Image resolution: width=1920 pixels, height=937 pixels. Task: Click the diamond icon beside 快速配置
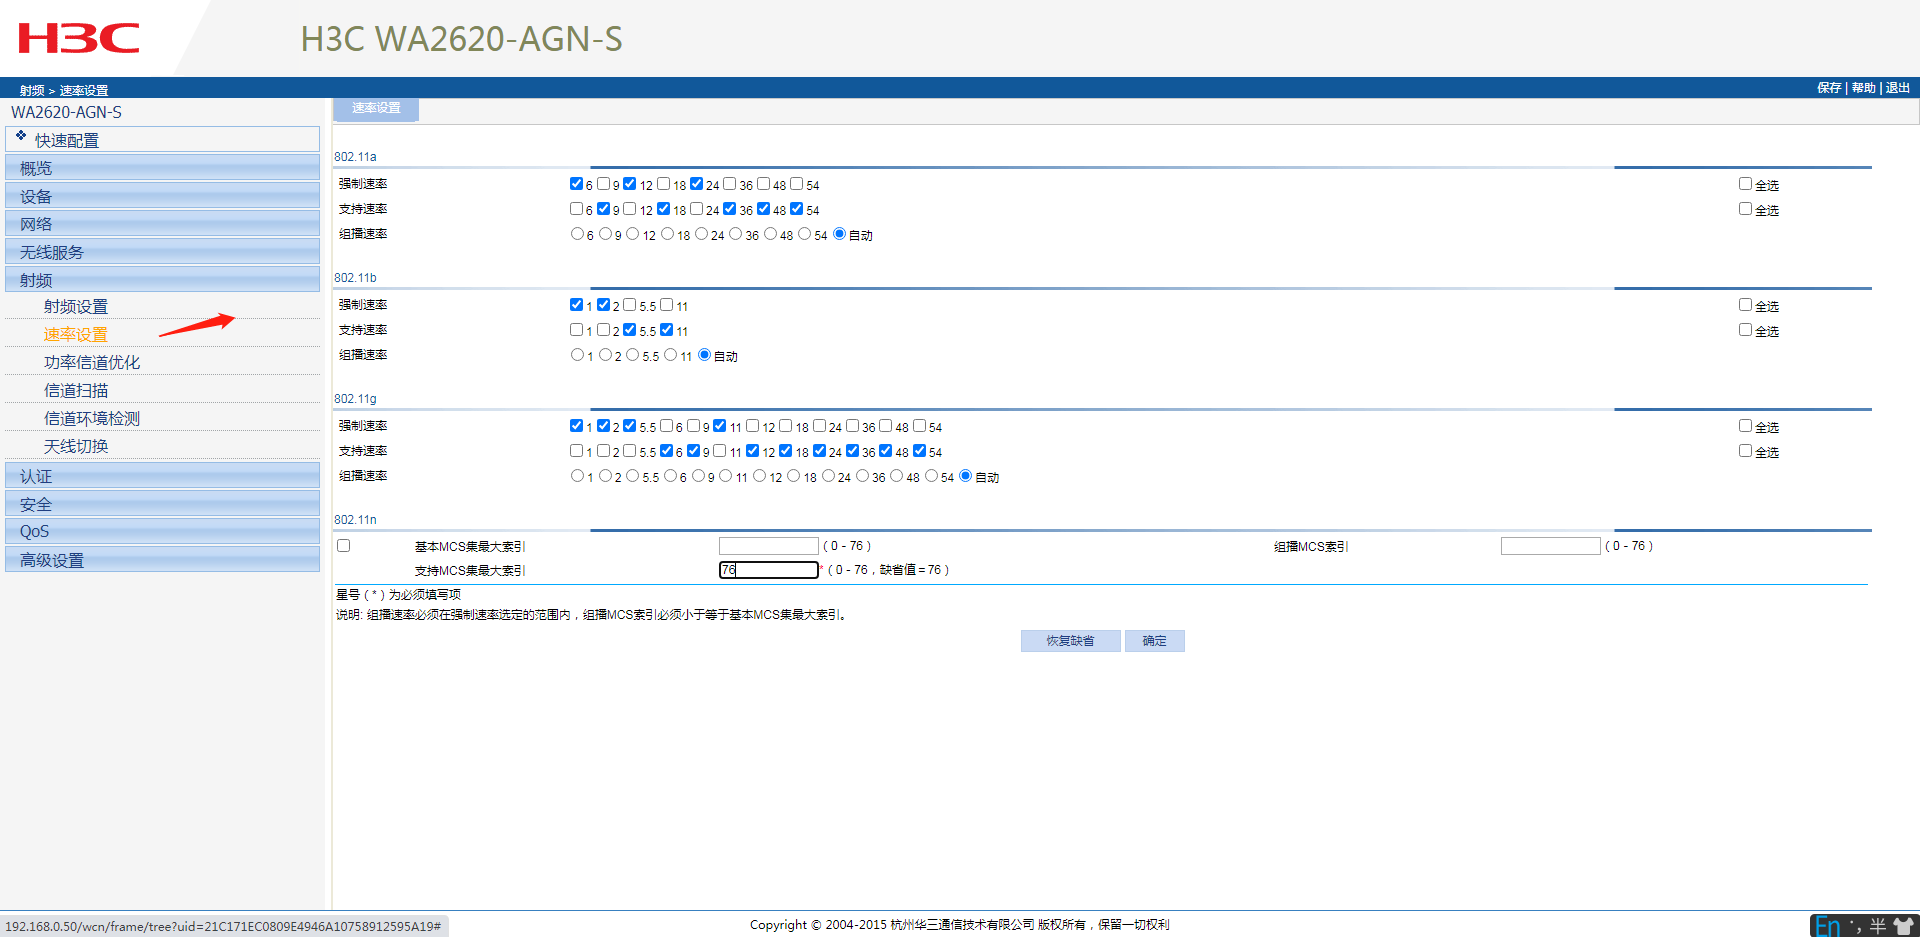[21, 136]
